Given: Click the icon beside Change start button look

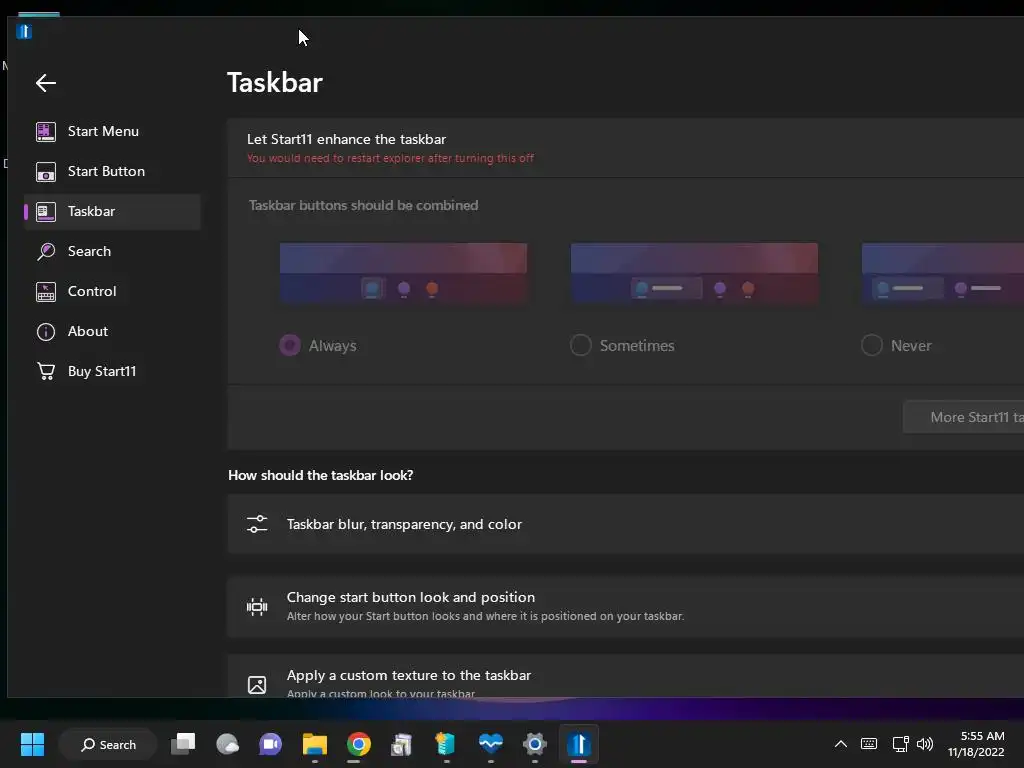Looking at the screenshot, I should [x=257, y=607].
